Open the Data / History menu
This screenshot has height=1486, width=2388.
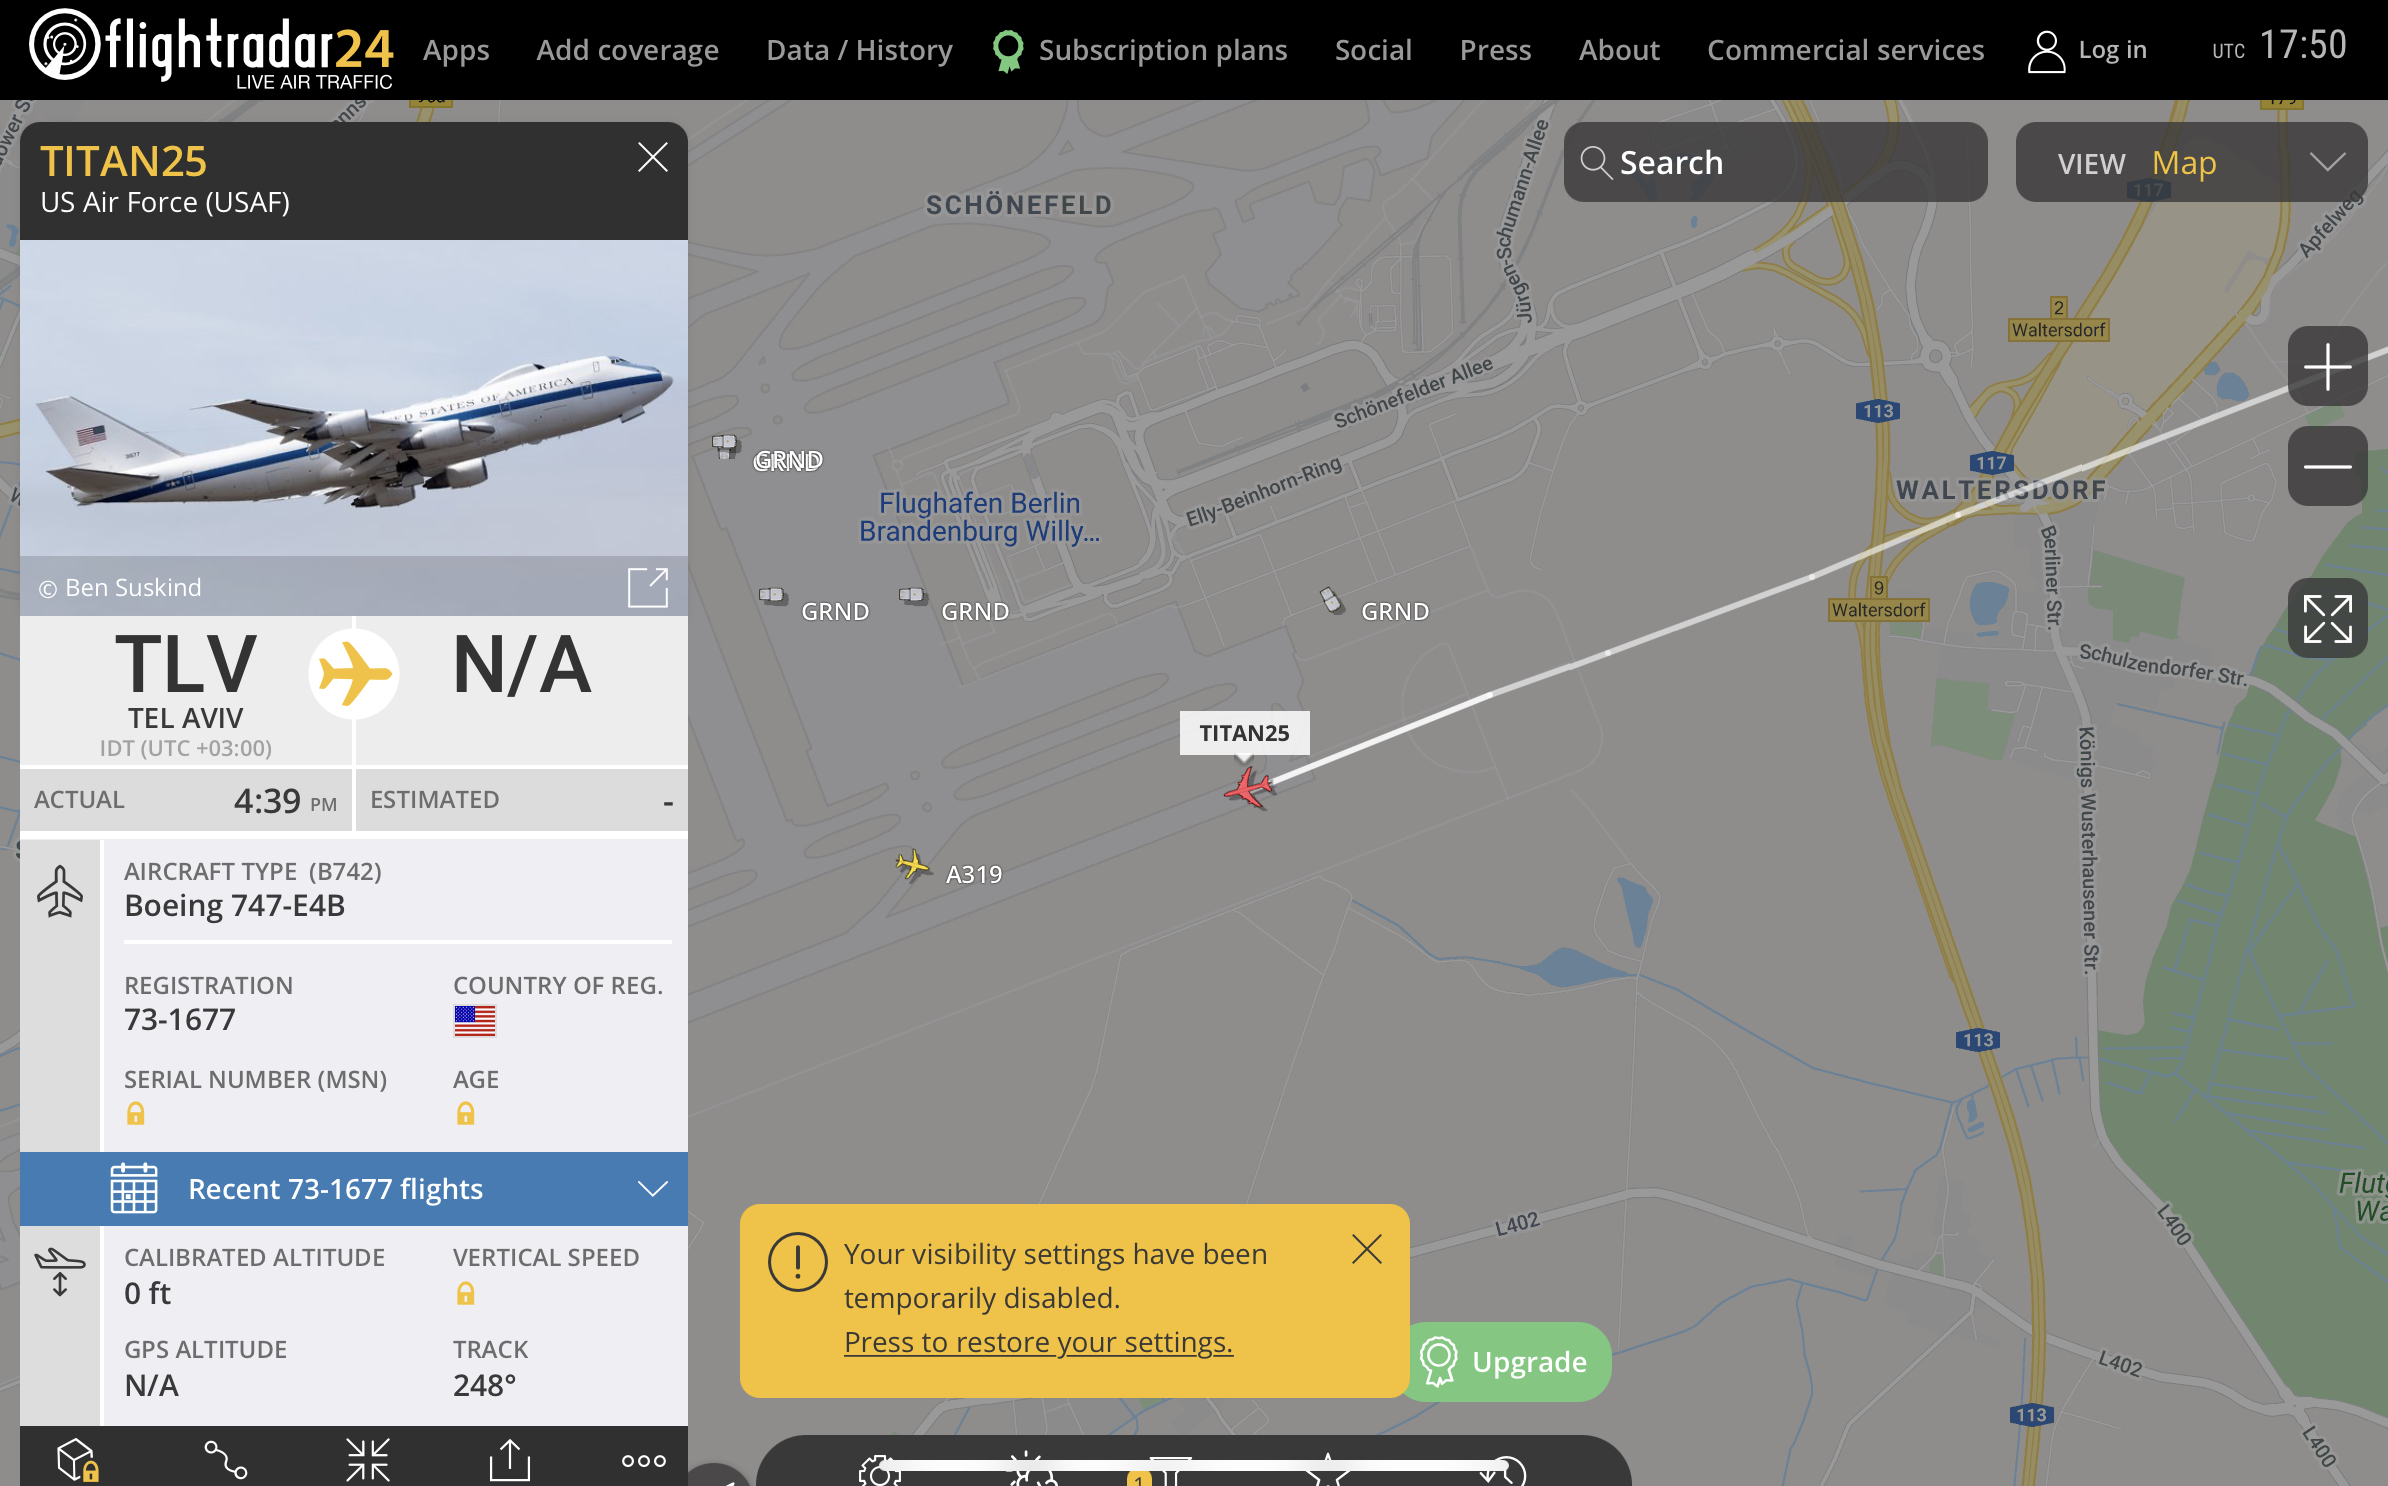[859, 50]
